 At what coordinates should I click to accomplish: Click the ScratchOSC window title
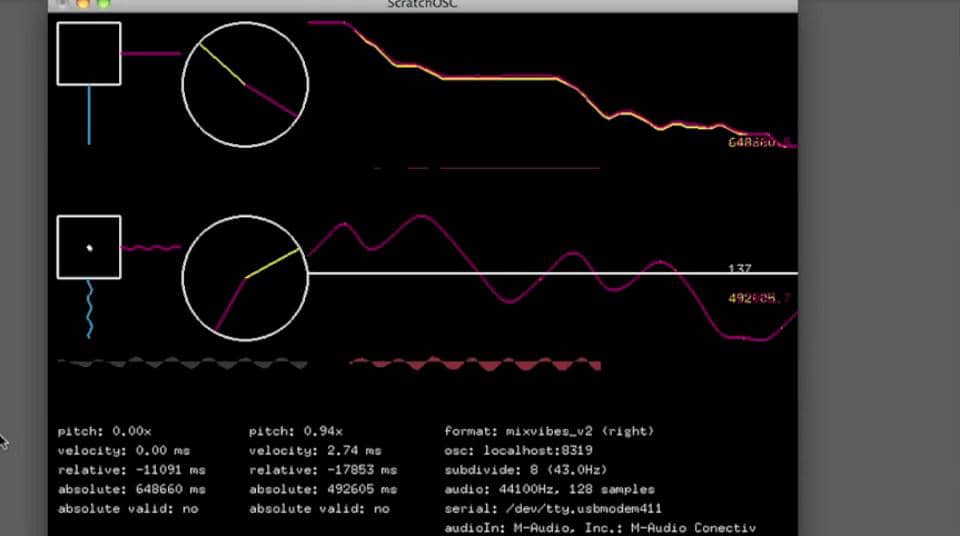(422, 4)
